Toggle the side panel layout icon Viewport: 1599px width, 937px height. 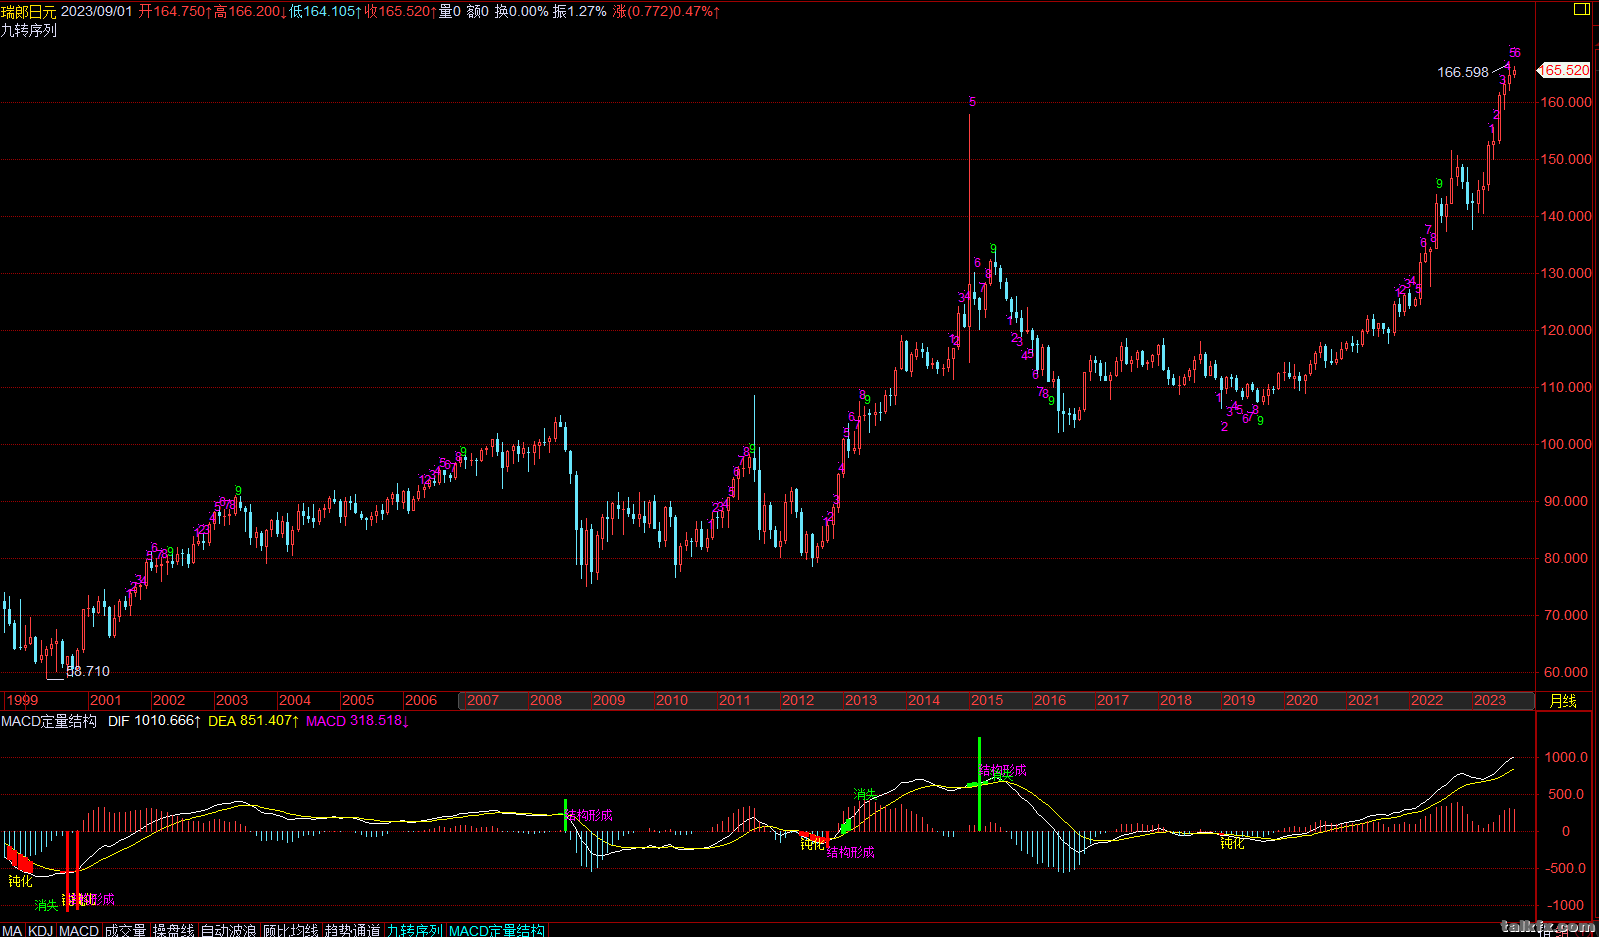pyautogui.click(x=1581, y=9)
